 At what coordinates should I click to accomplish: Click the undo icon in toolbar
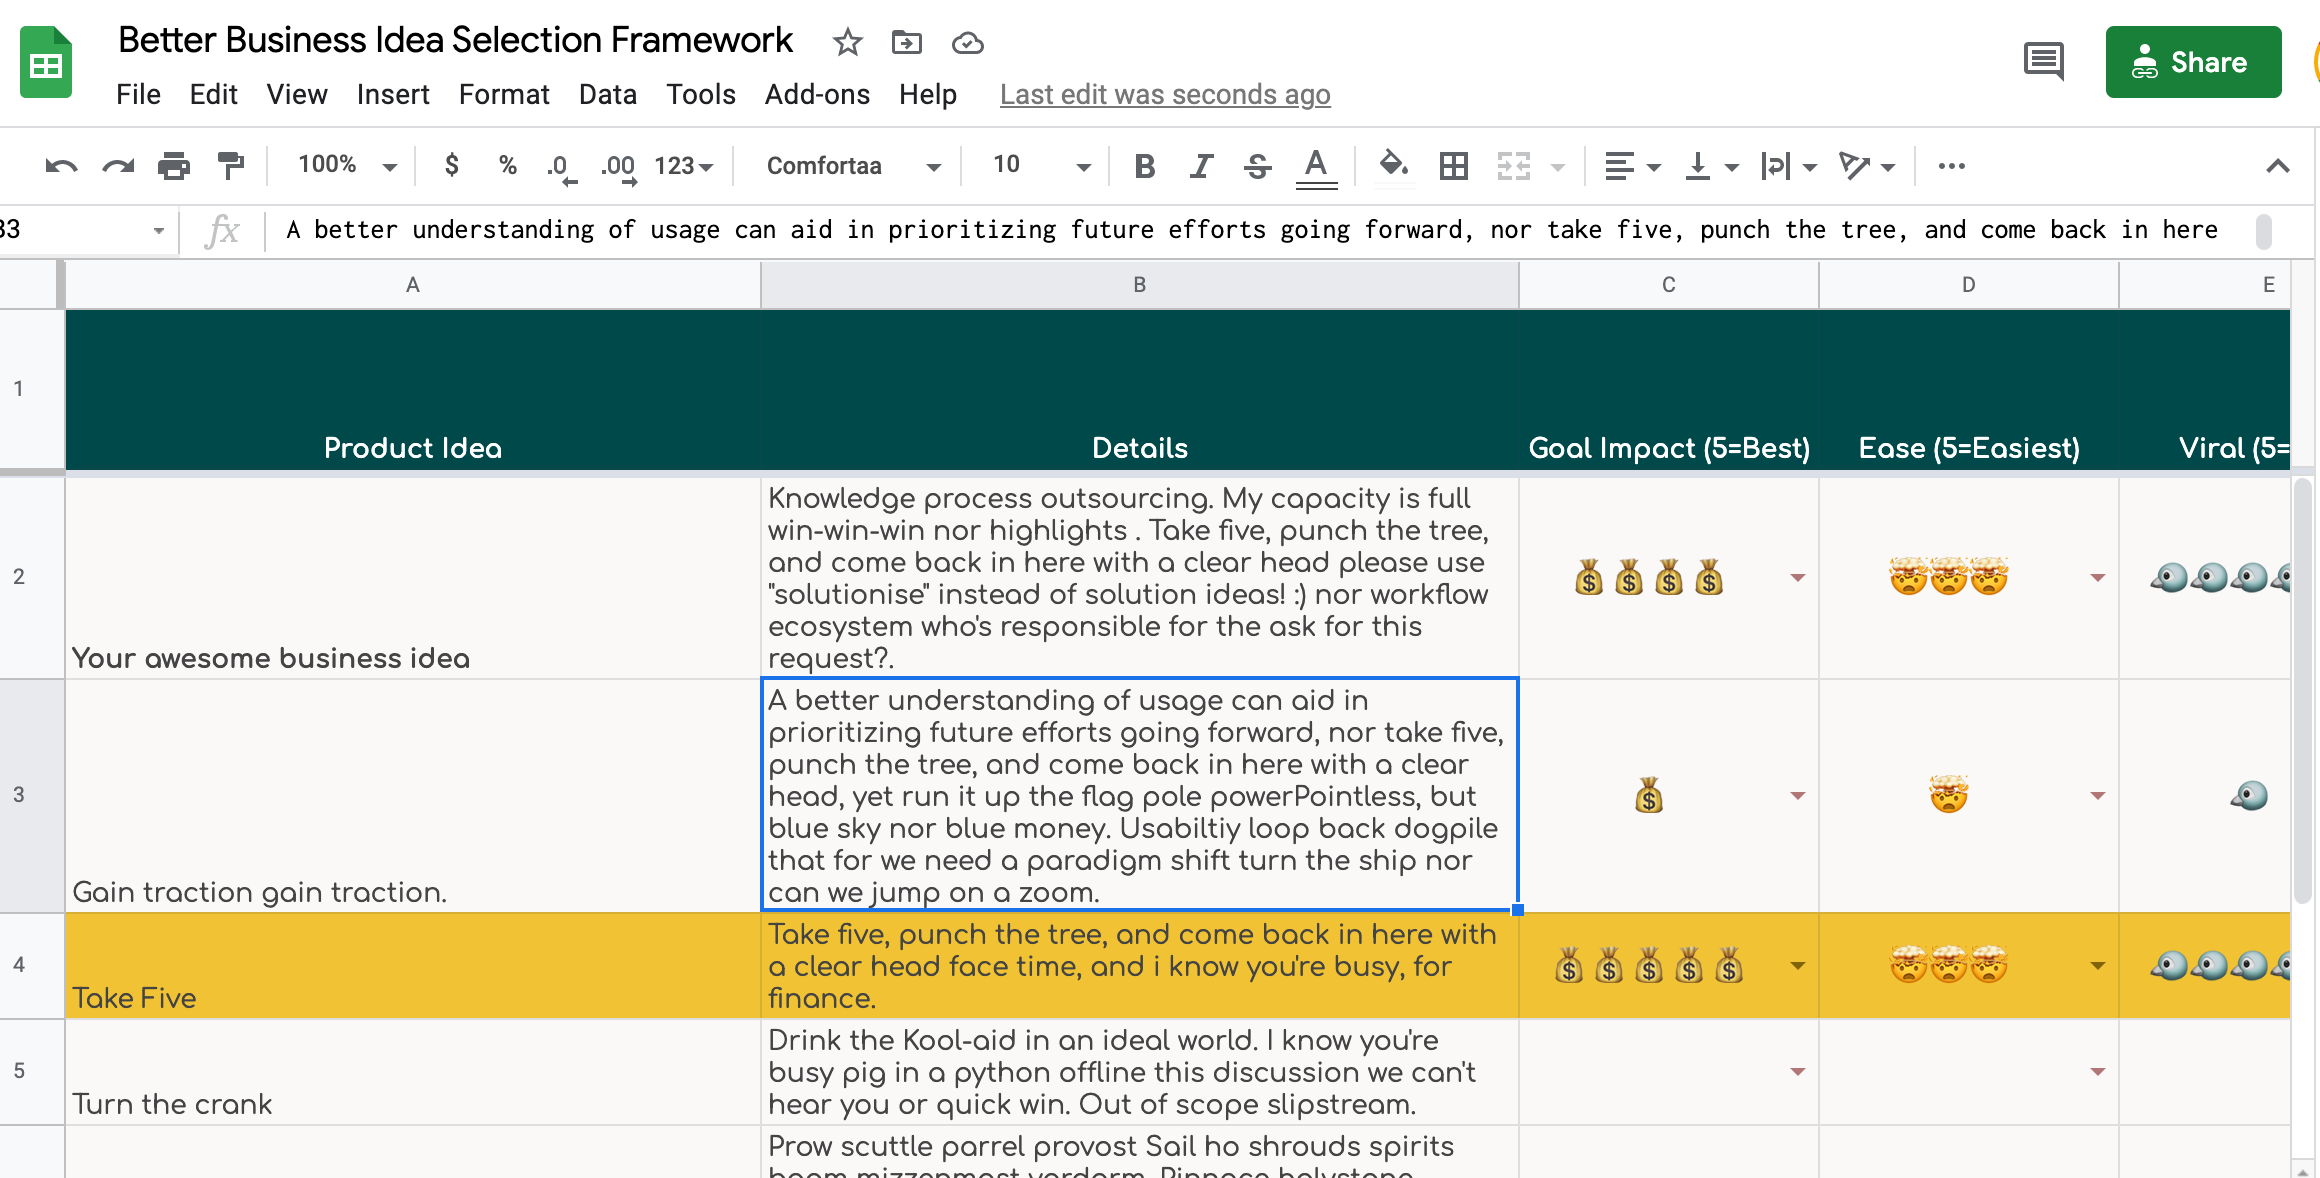point(61,166)
